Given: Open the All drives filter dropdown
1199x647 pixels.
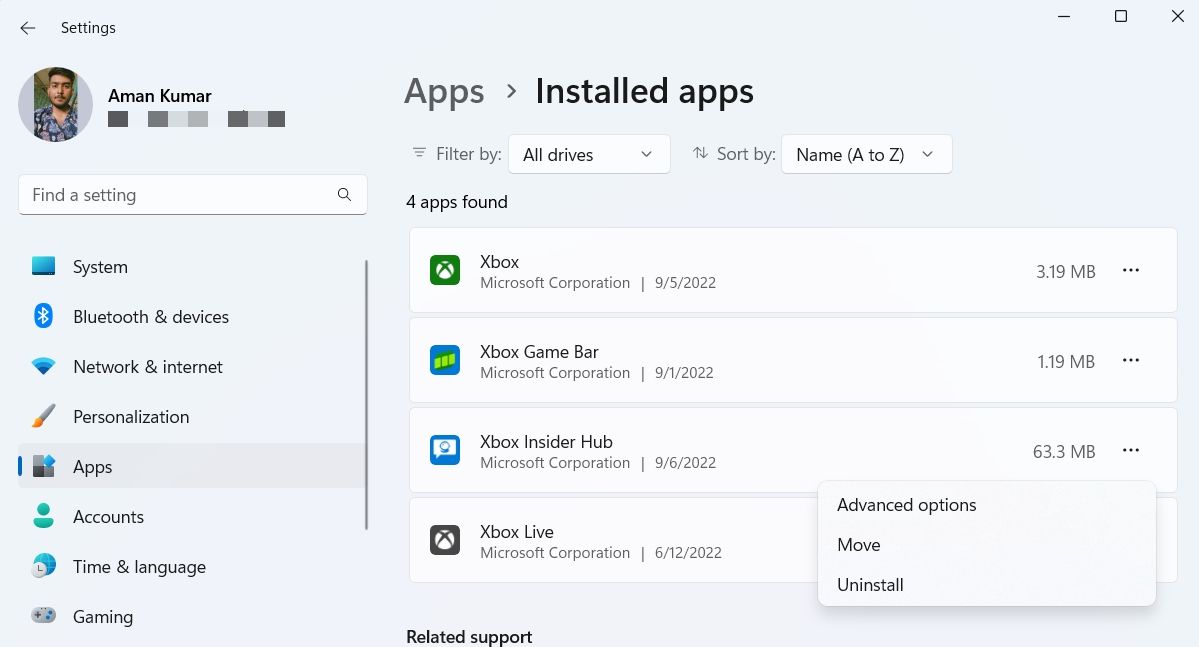Looking at the screenshot, I should 589,154.
